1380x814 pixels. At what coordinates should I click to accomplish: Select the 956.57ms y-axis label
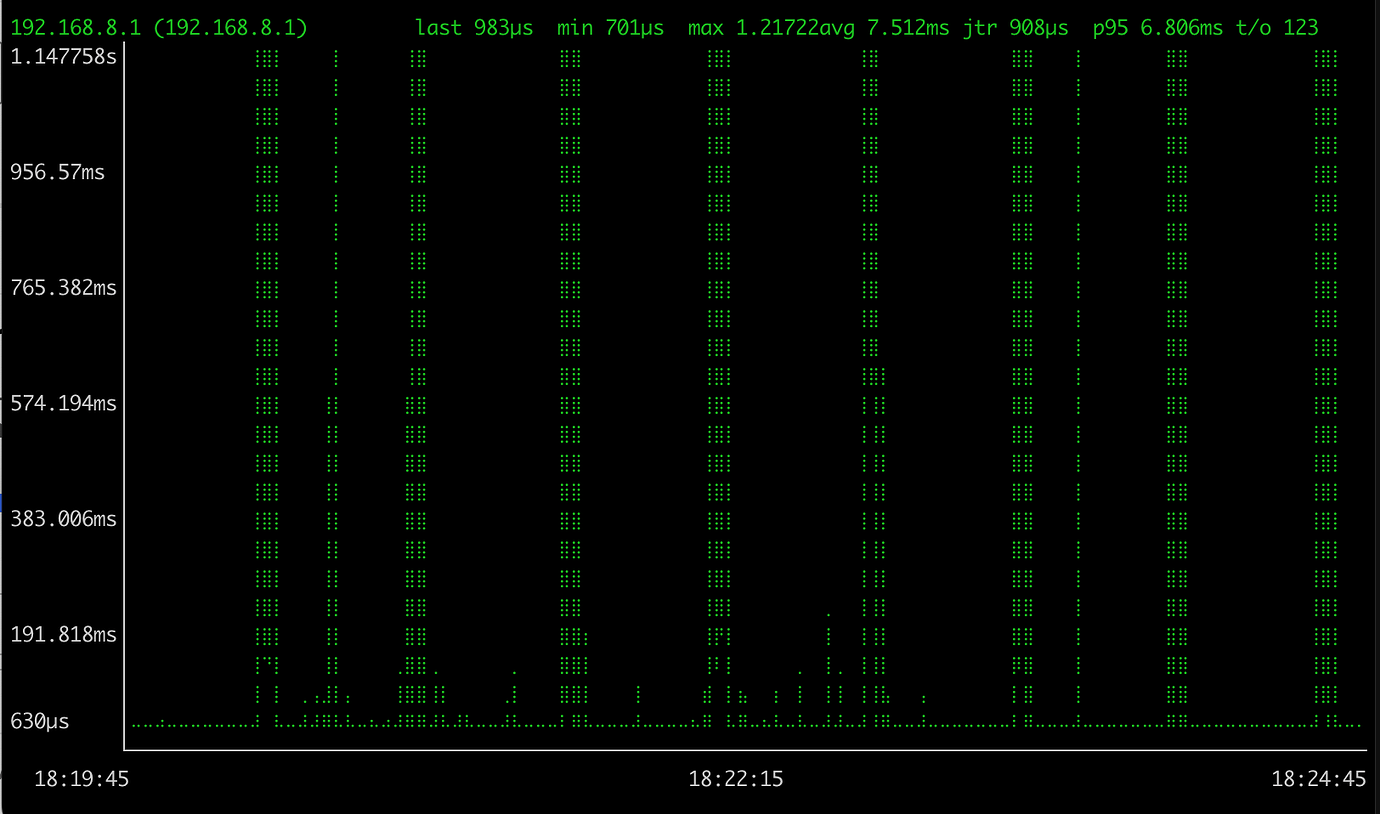pos(58,172)
